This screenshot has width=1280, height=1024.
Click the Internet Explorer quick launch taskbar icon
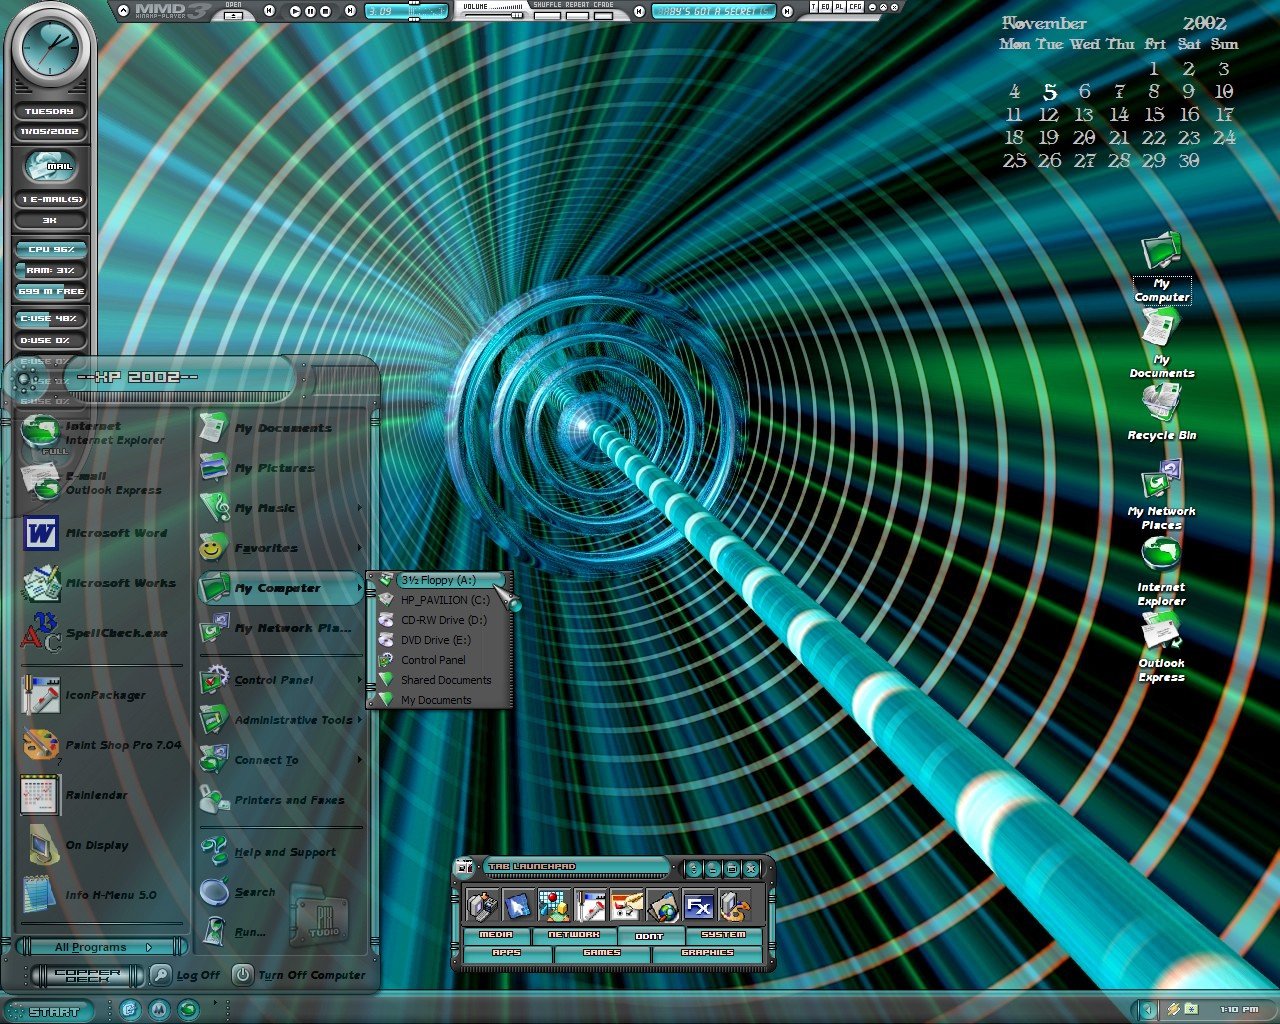(130, 1009)
